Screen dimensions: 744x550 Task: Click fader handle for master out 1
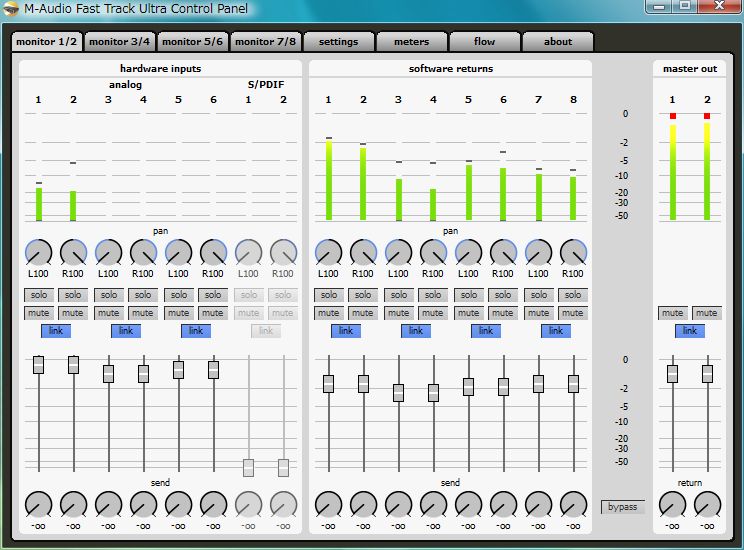[672, 374]
